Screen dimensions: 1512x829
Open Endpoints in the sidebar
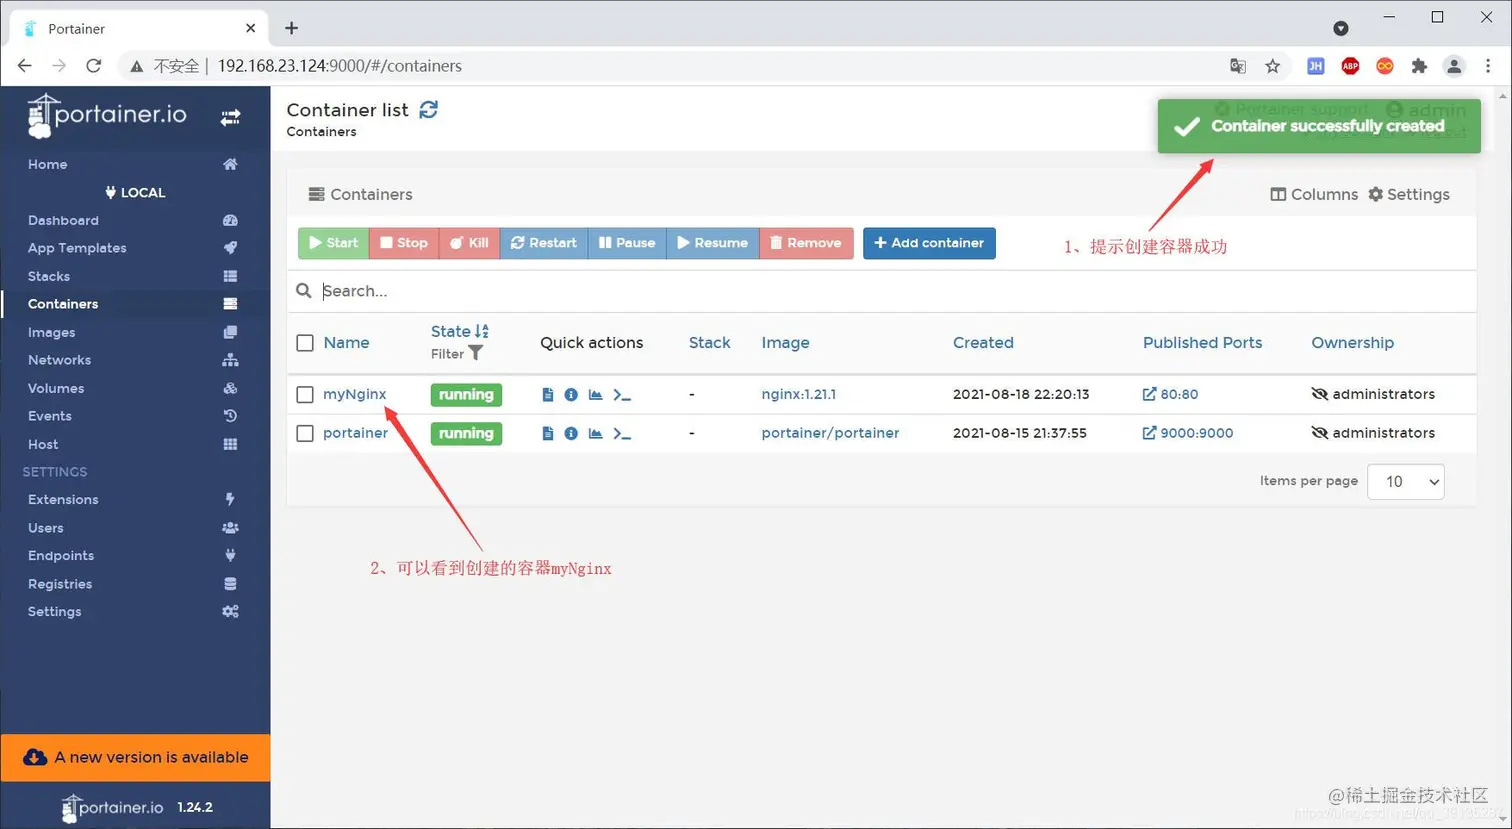[135, 555]
